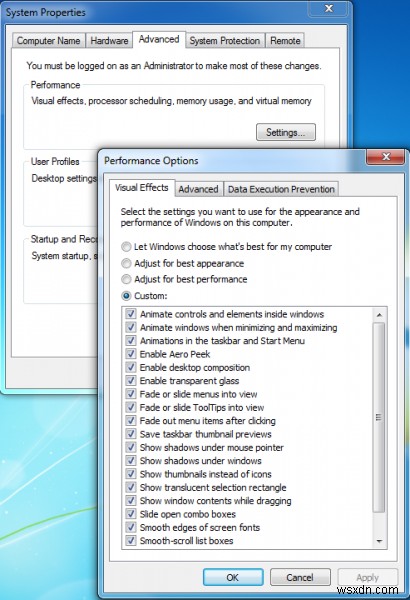Open the System Protection tab
Viewport: 410px width, 600px height.
[x=225, y=41]
